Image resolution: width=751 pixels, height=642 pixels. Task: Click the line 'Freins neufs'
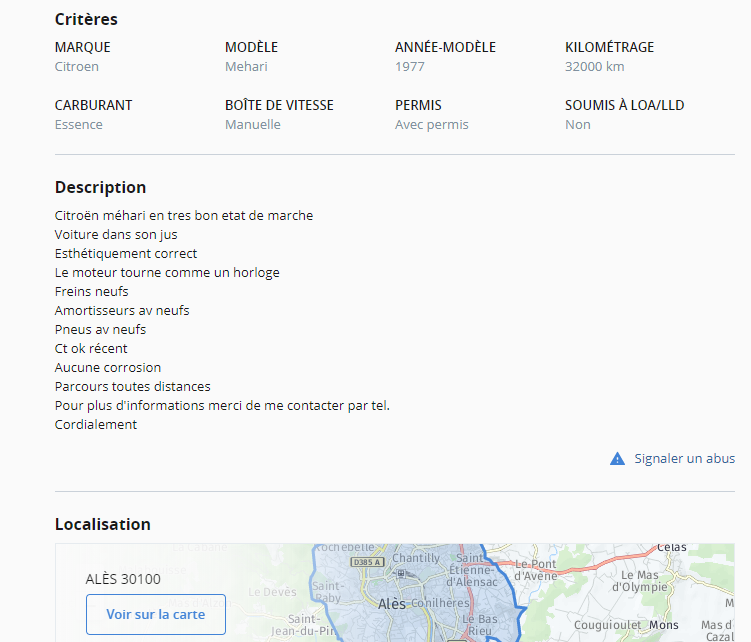point(91,291)
